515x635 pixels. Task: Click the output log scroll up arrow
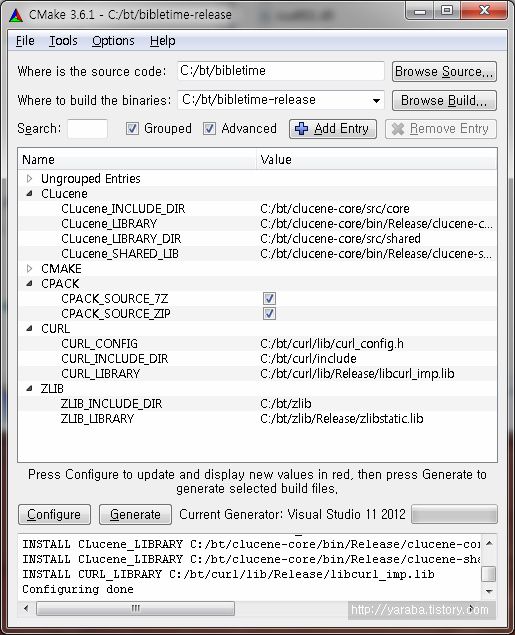[489, 543]
